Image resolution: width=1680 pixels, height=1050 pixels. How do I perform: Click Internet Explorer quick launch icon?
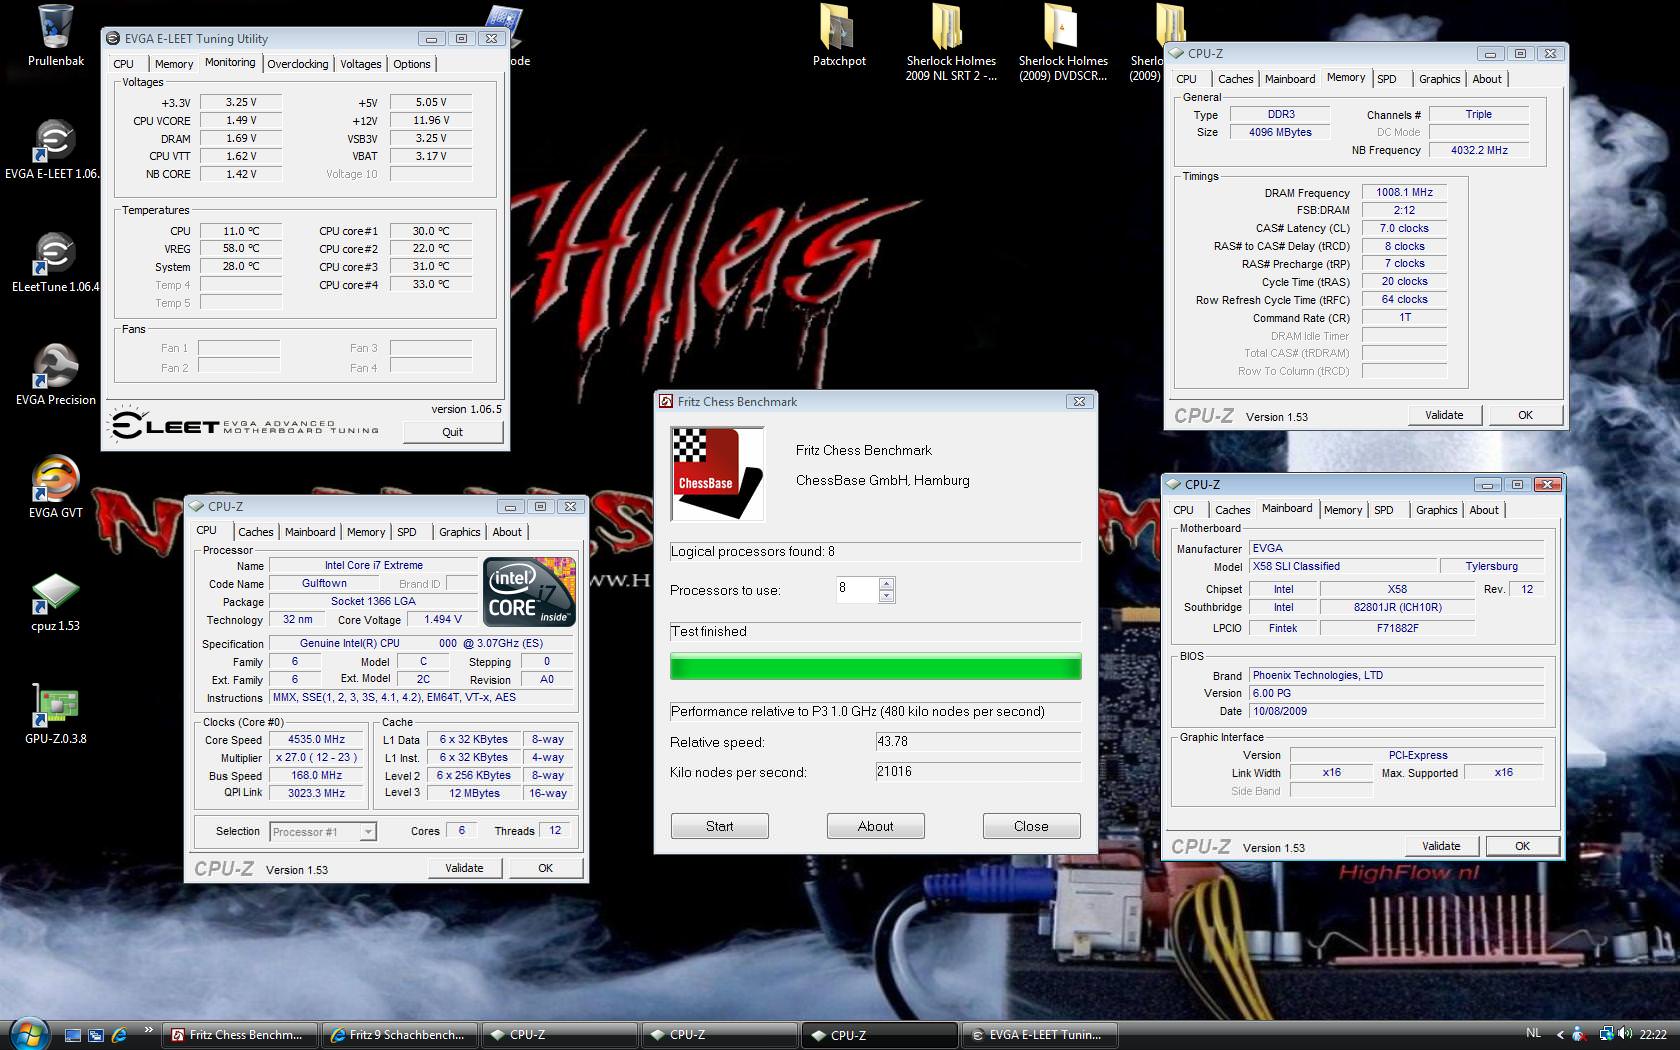click(119, 1035)
